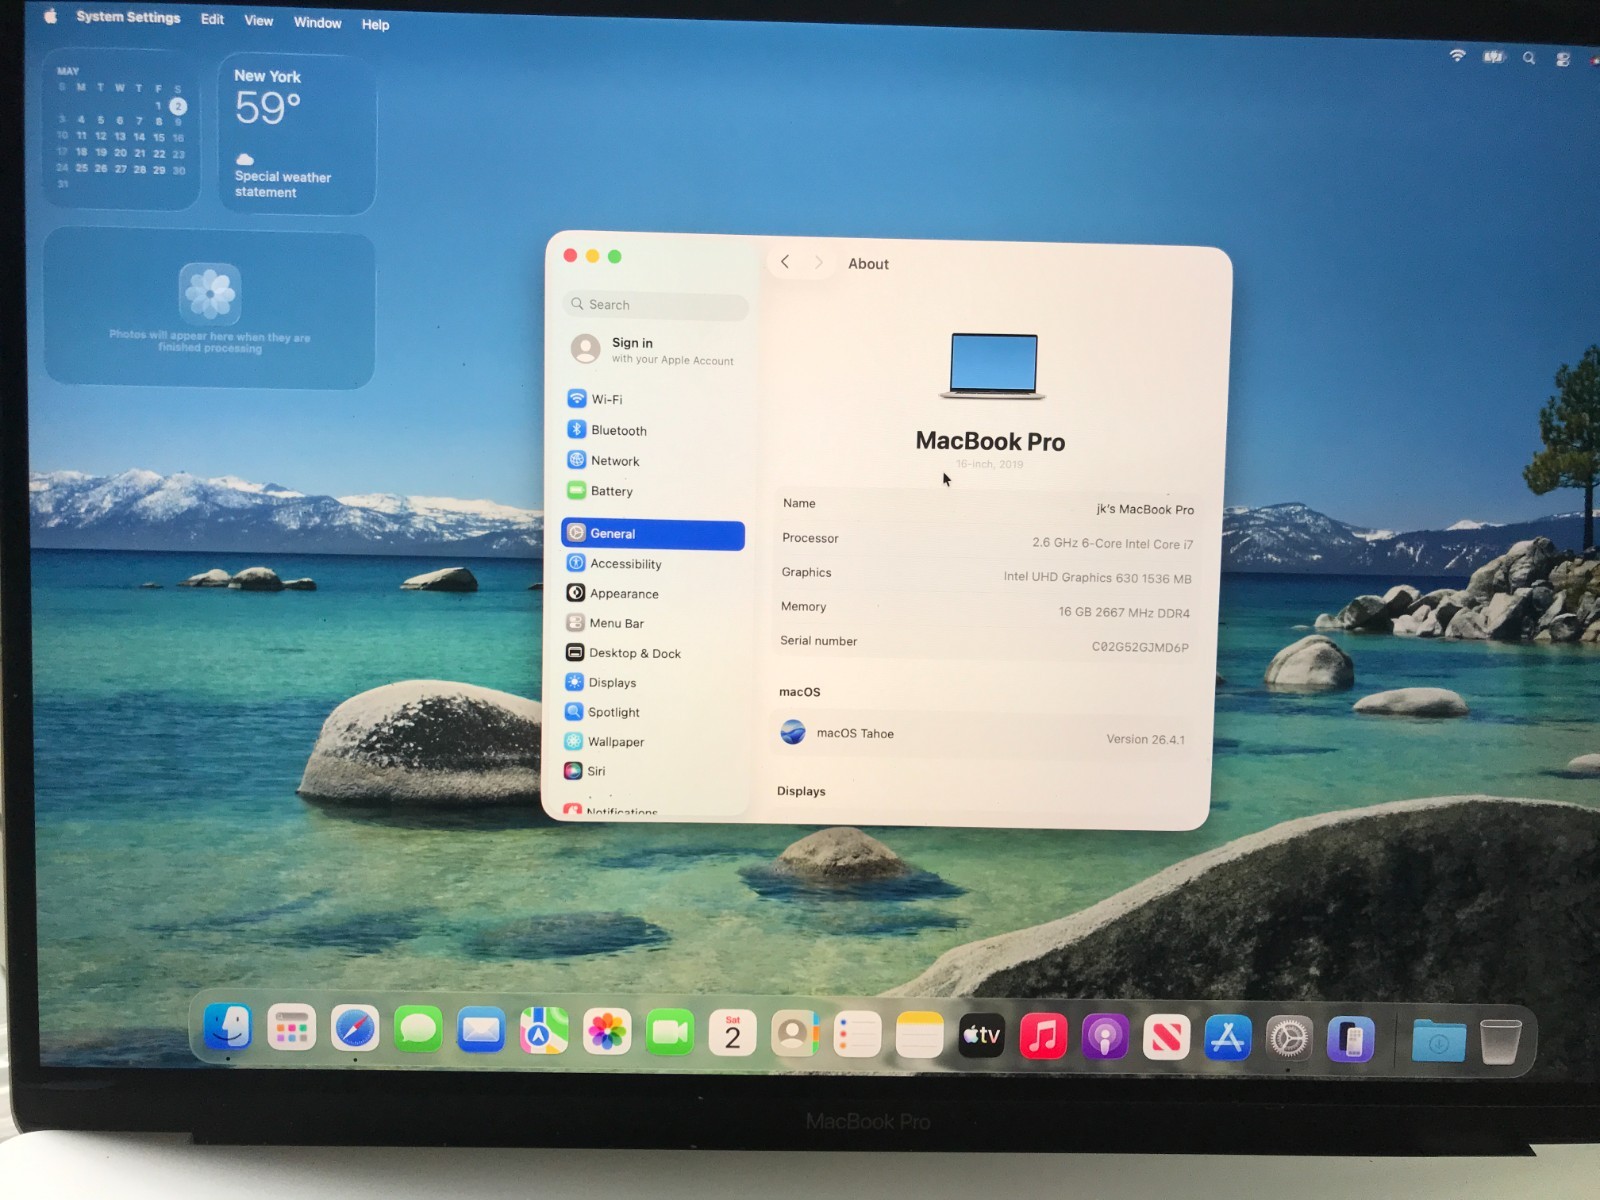
Task: Click serial number C02G52GJMD6P
Action: click(x=1140, y=647)
